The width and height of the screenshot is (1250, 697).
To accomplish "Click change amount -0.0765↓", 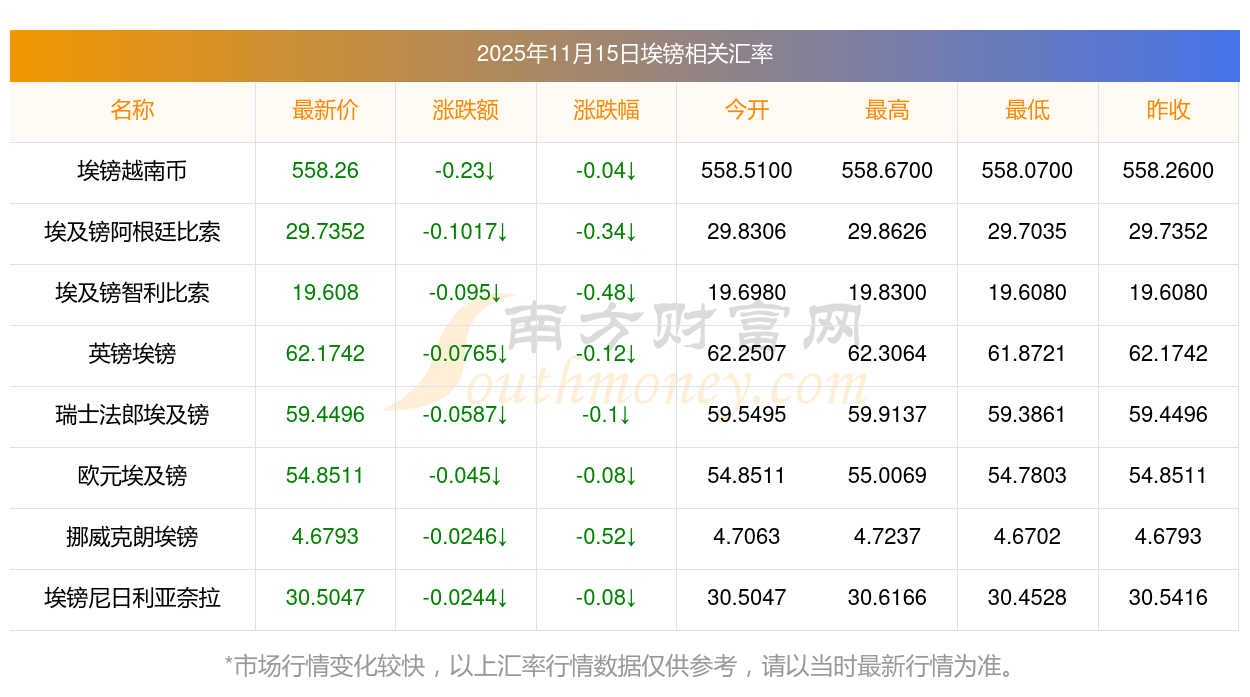I will [x=466, y=354].
